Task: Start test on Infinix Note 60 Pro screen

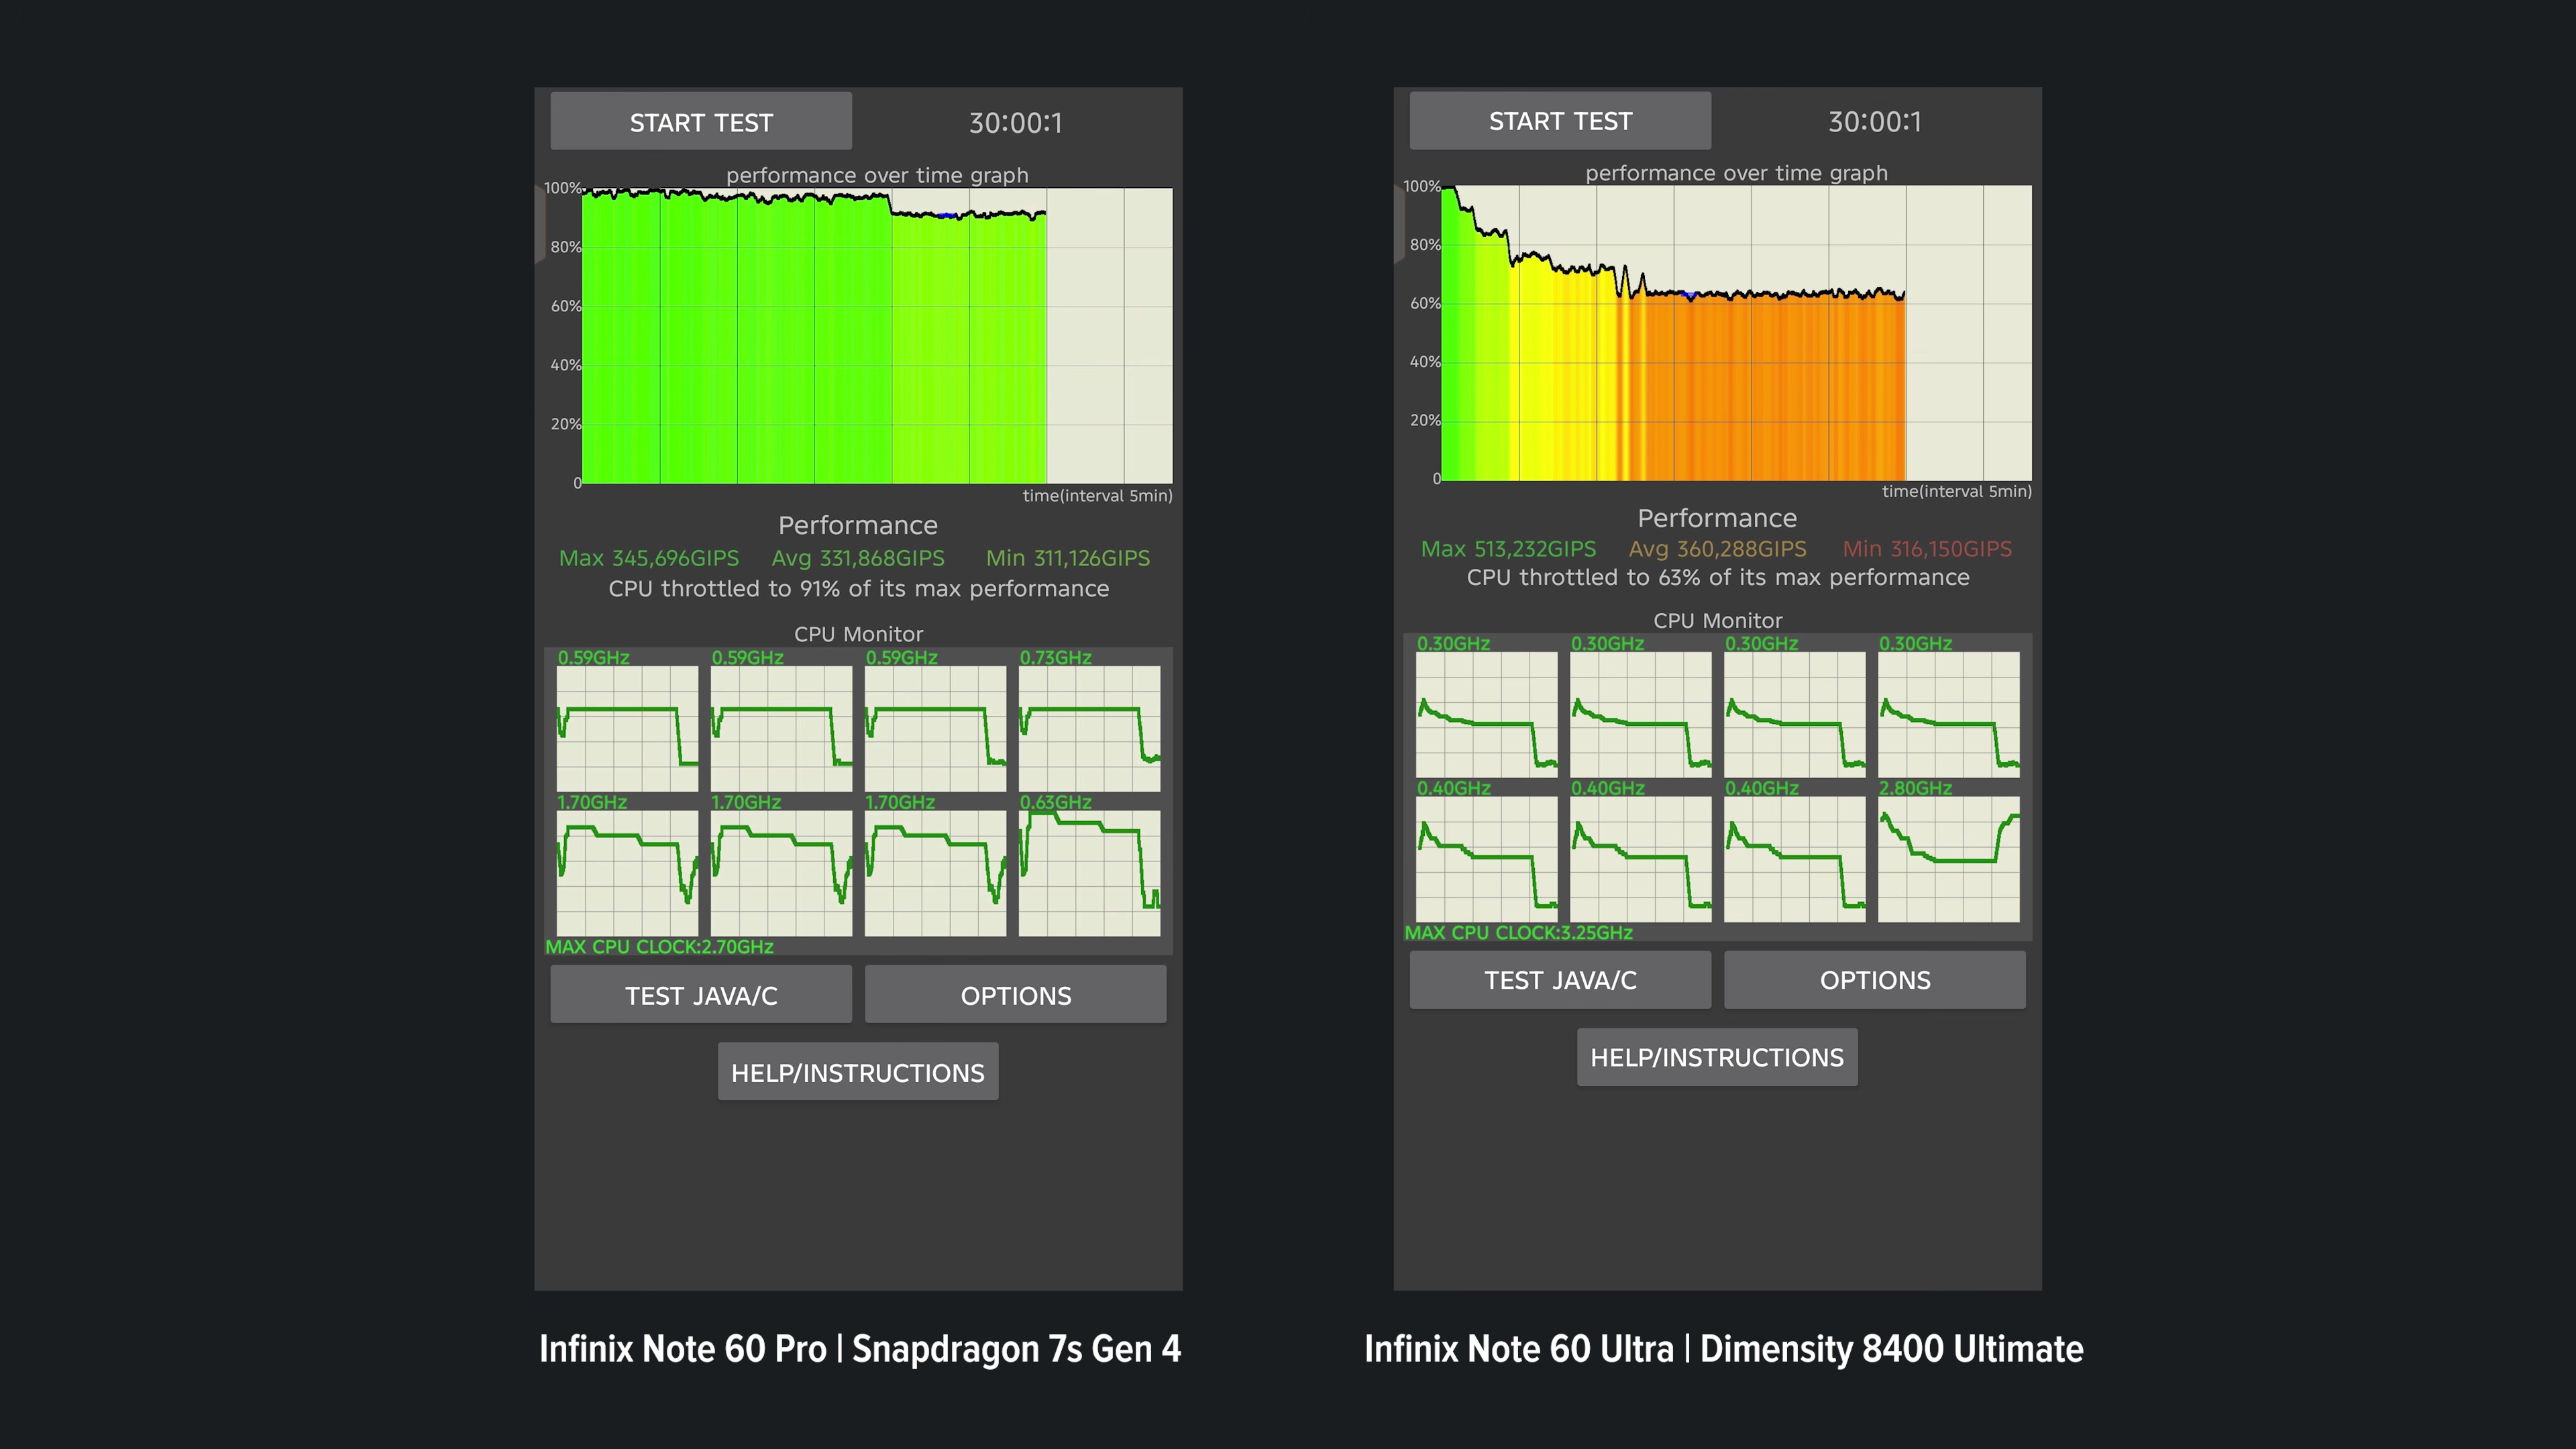Action: 701,122
